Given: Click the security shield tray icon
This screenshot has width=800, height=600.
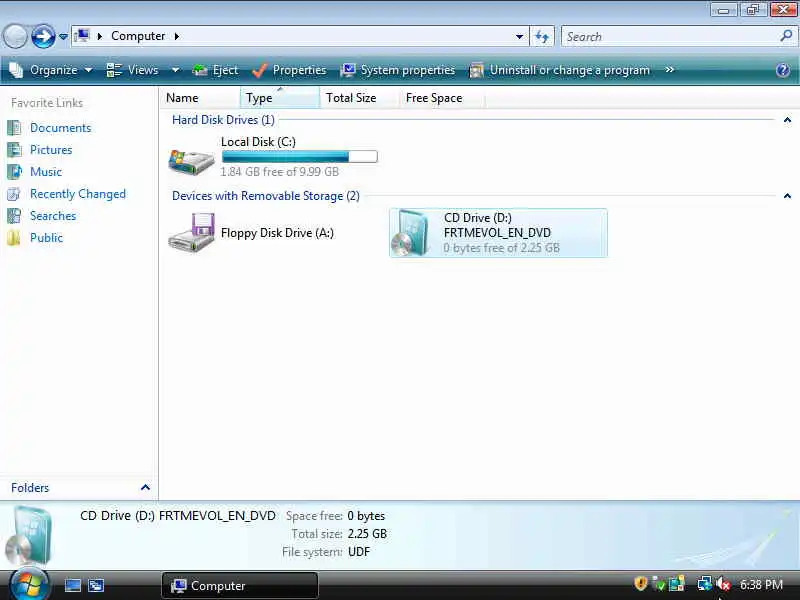Looking at the screenshot, I should pyautogui.click(x=640, y=583).
